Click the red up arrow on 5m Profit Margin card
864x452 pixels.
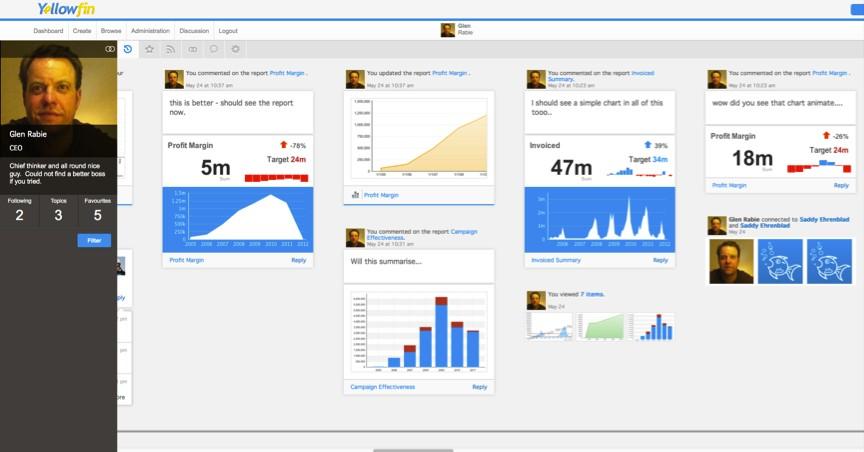pos(283,144)
